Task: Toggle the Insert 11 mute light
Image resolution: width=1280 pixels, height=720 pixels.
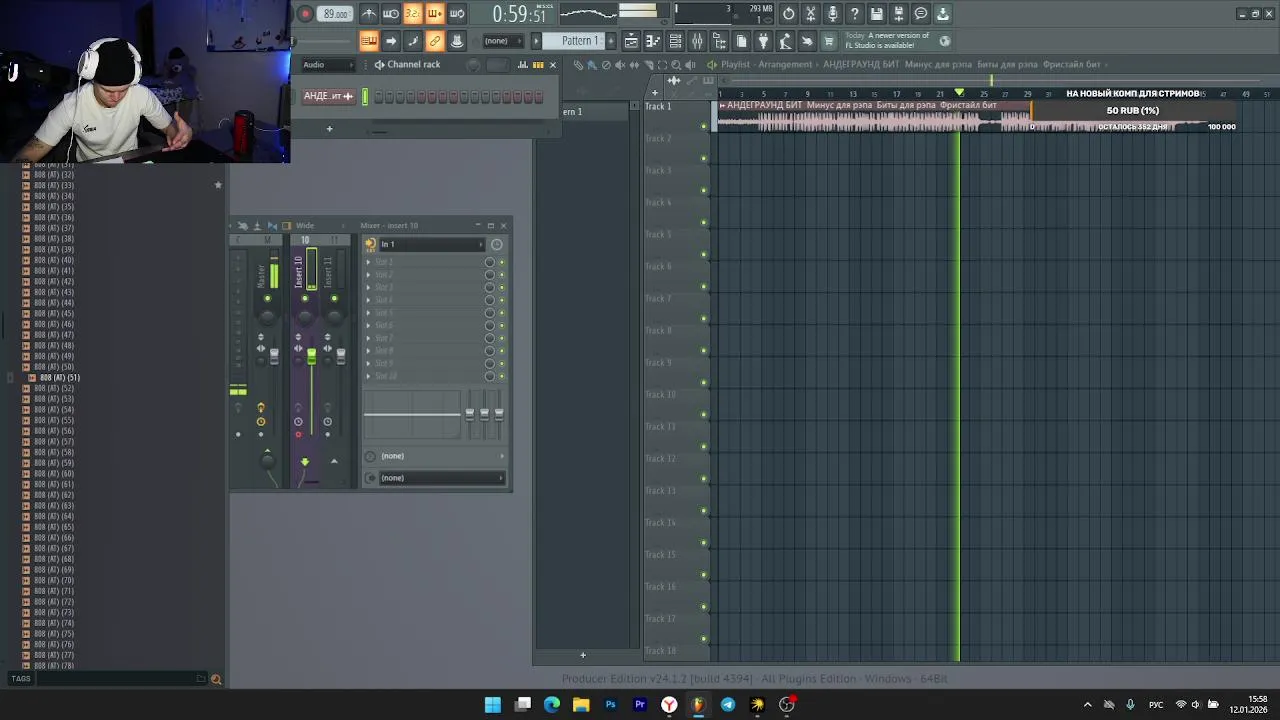Action: click(x=334, y=298)
